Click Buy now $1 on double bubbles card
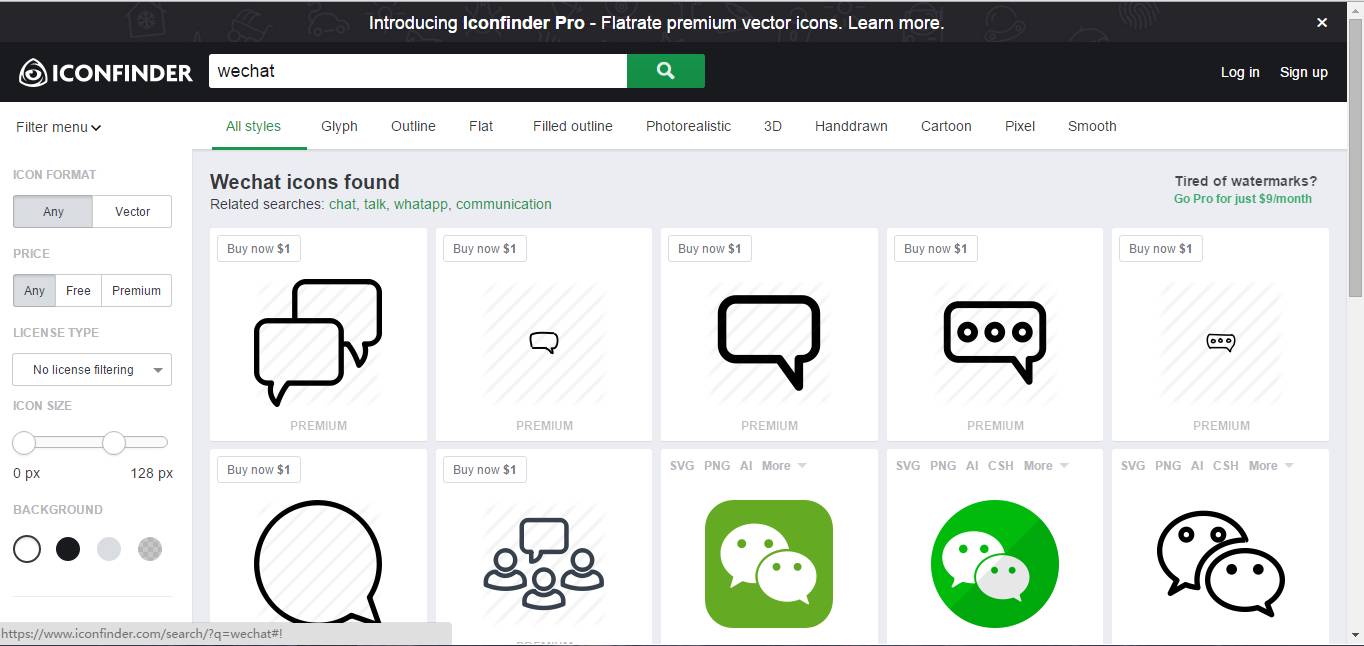This screenshot has width=1364, height=646. (259, 249)
